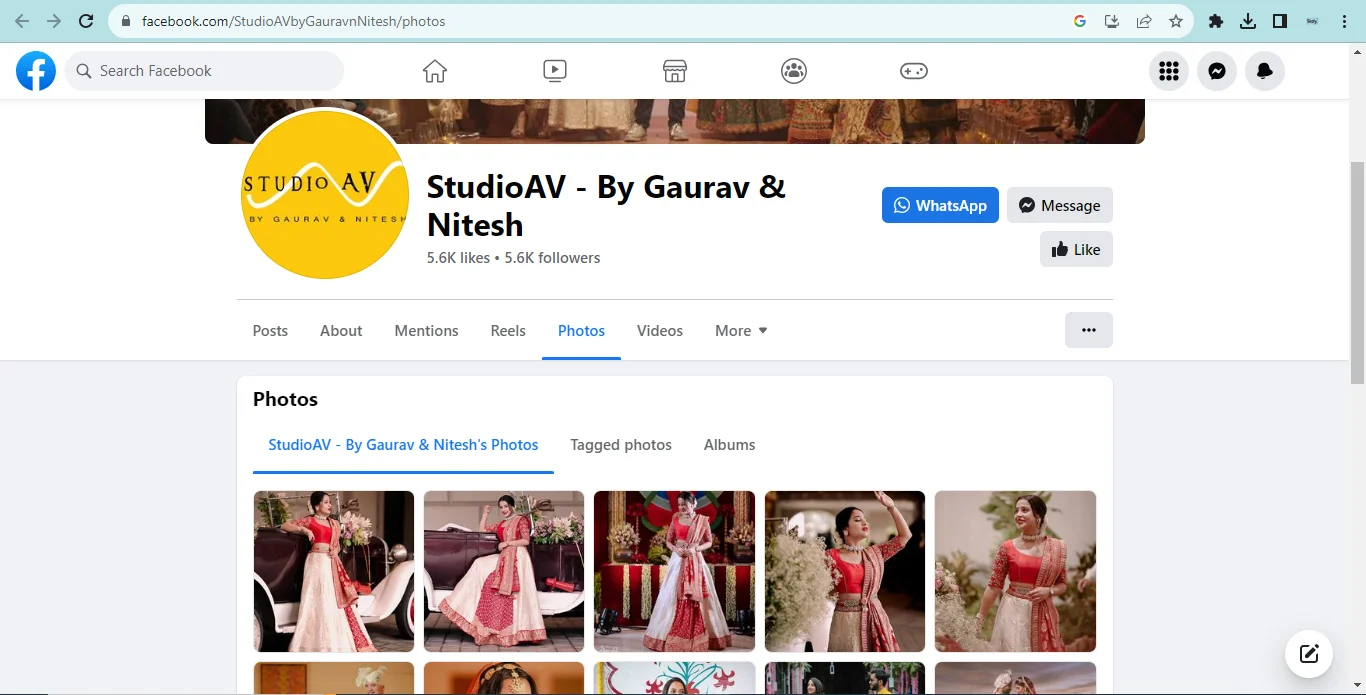The width and height of the screenshot is (1366, 695).
Task: Select the Photos tab
Action: (x=581, y=331)
